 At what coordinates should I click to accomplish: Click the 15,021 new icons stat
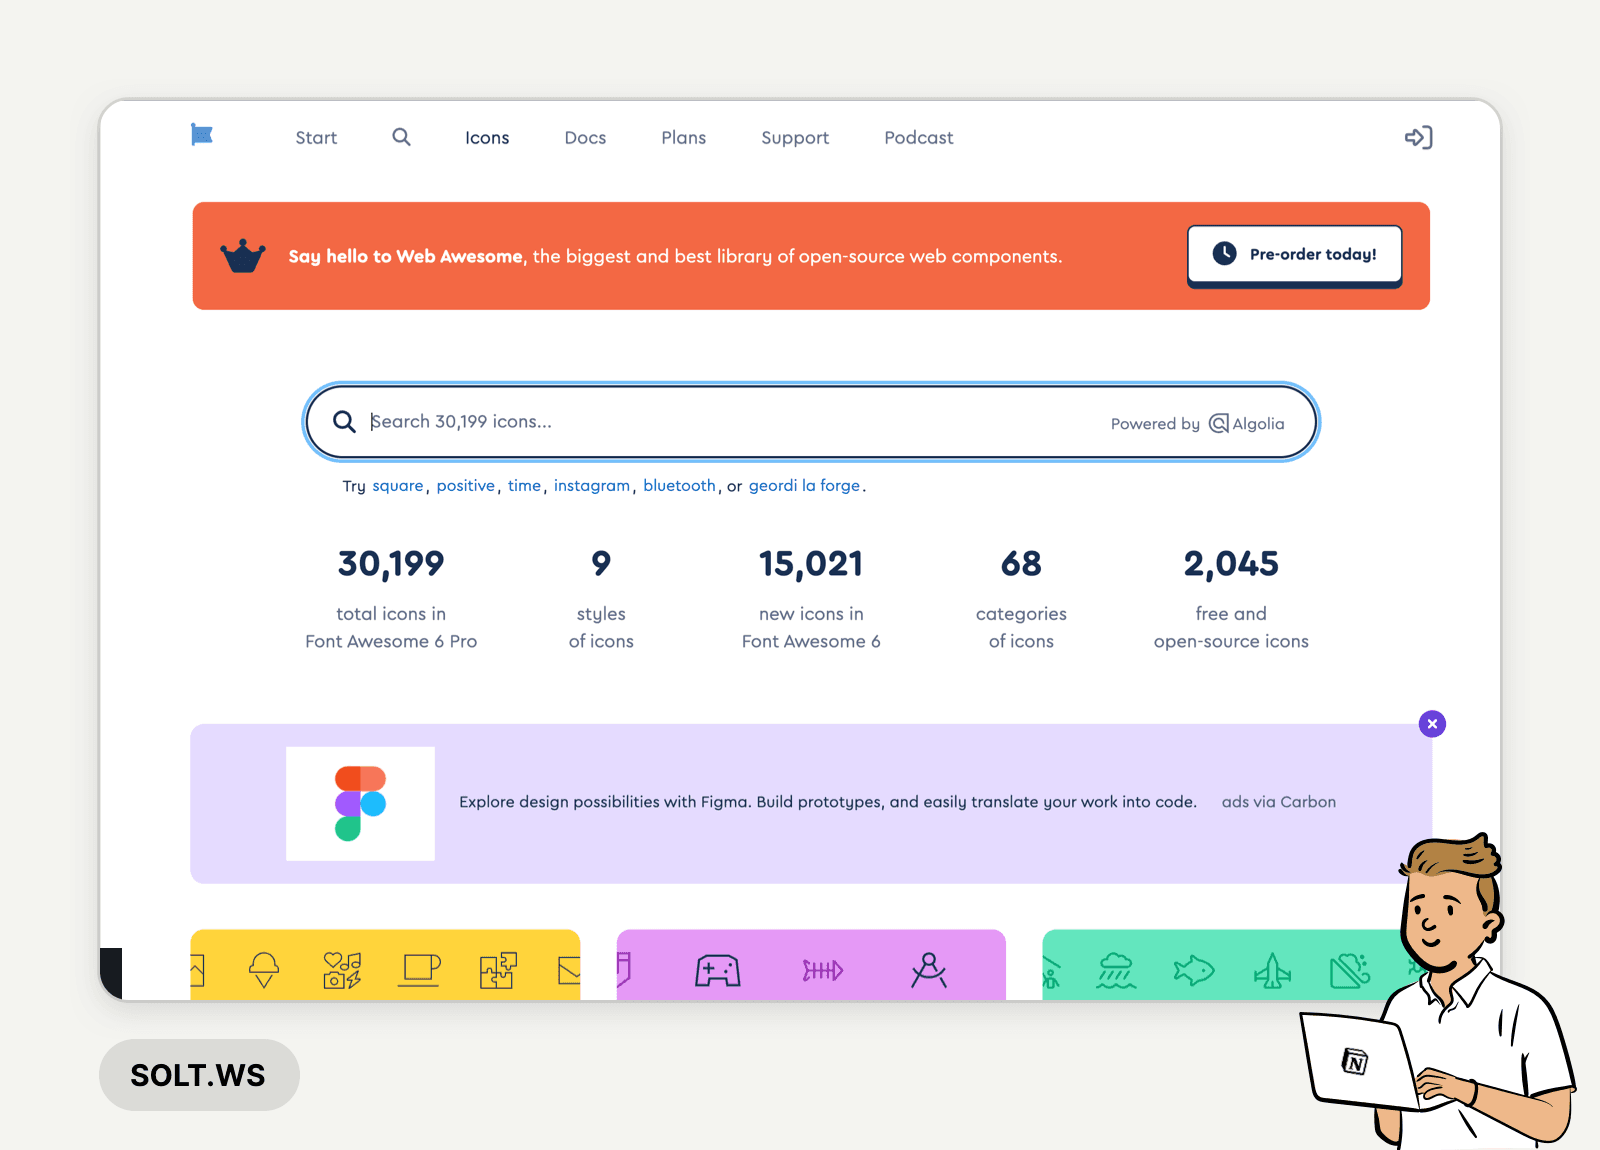click(x=811, y=600)
